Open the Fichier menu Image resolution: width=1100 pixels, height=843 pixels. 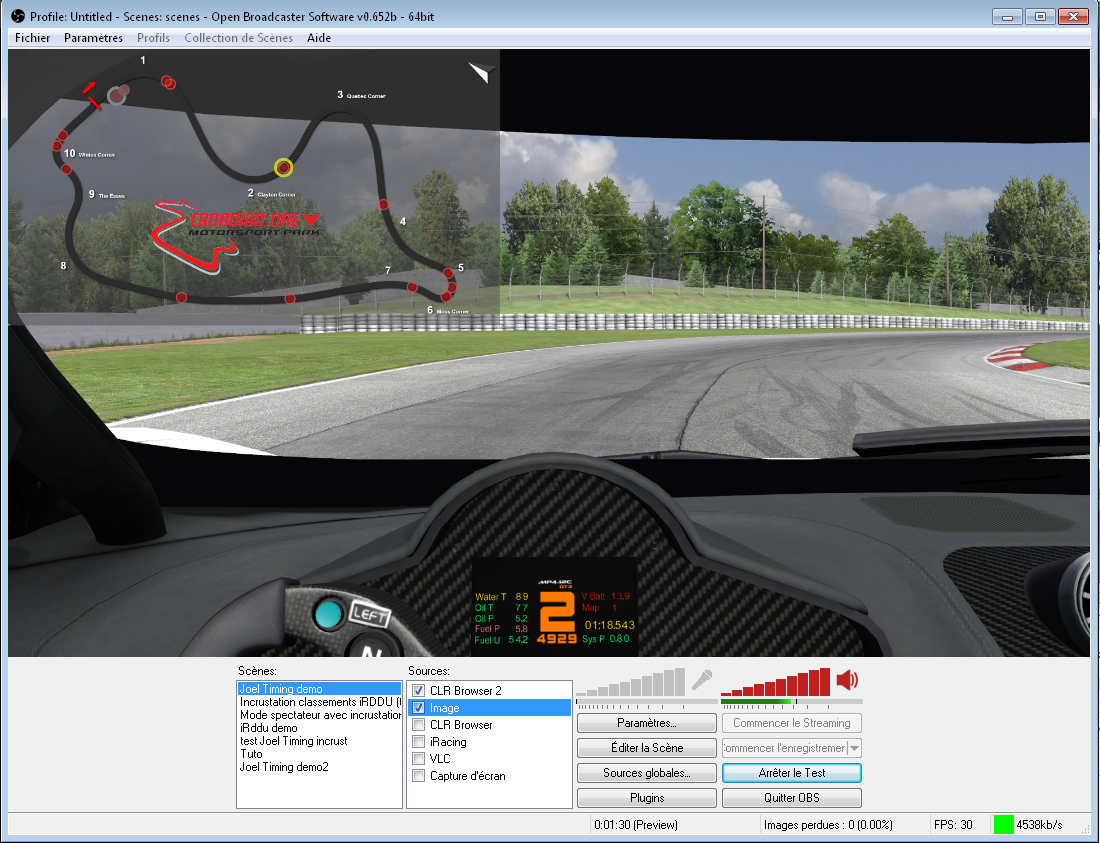tap(32, 38)
